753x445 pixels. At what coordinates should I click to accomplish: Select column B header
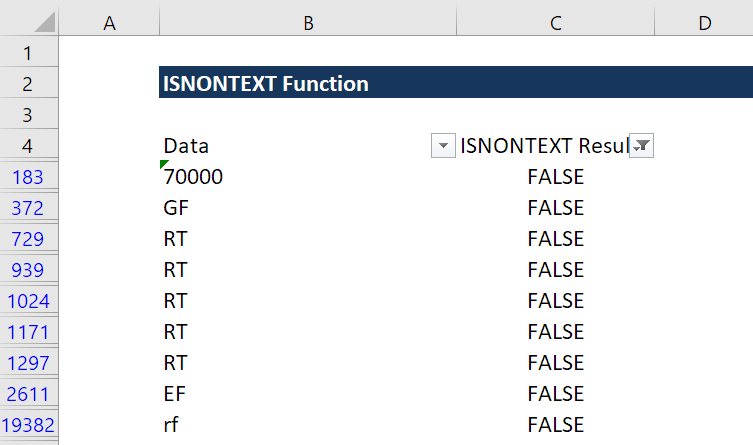(308, 22)
